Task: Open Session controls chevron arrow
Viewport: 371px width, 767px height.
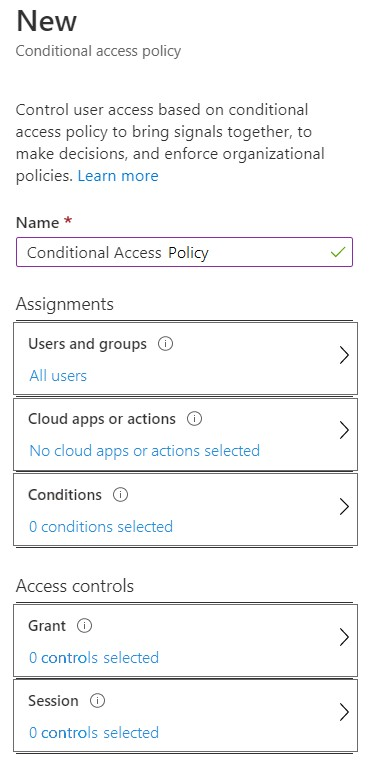Action: [344, 712]
